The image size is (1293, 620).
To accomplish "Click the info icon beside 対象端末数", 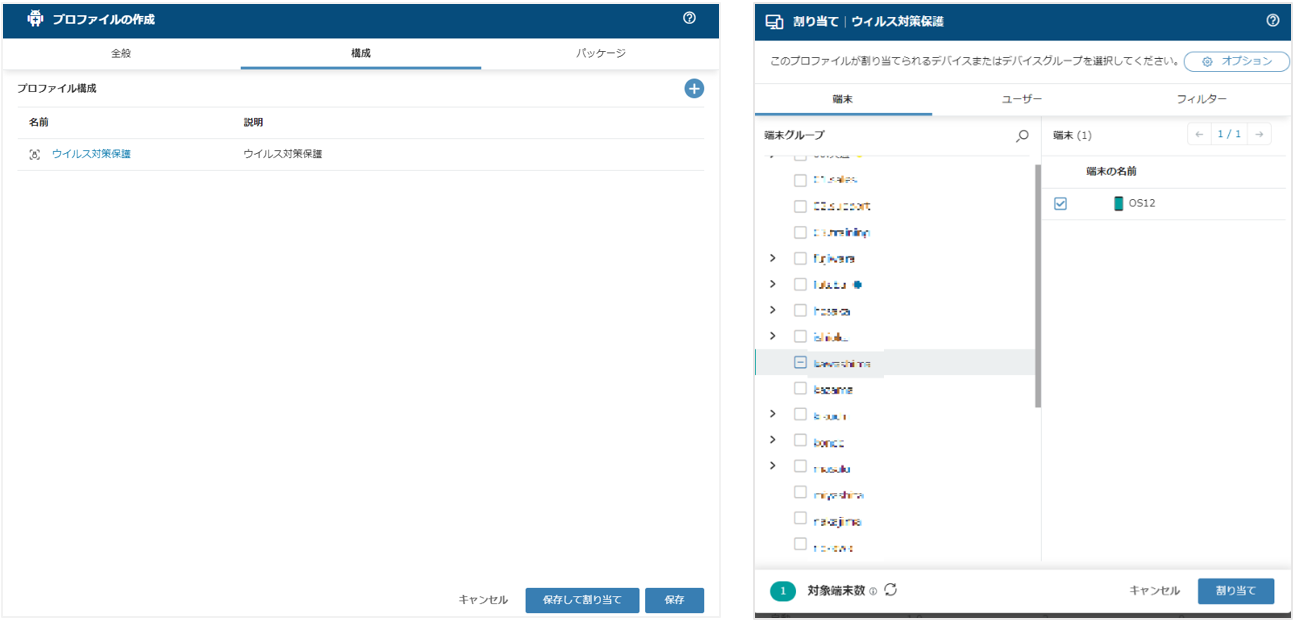I will tap(873, 592).
